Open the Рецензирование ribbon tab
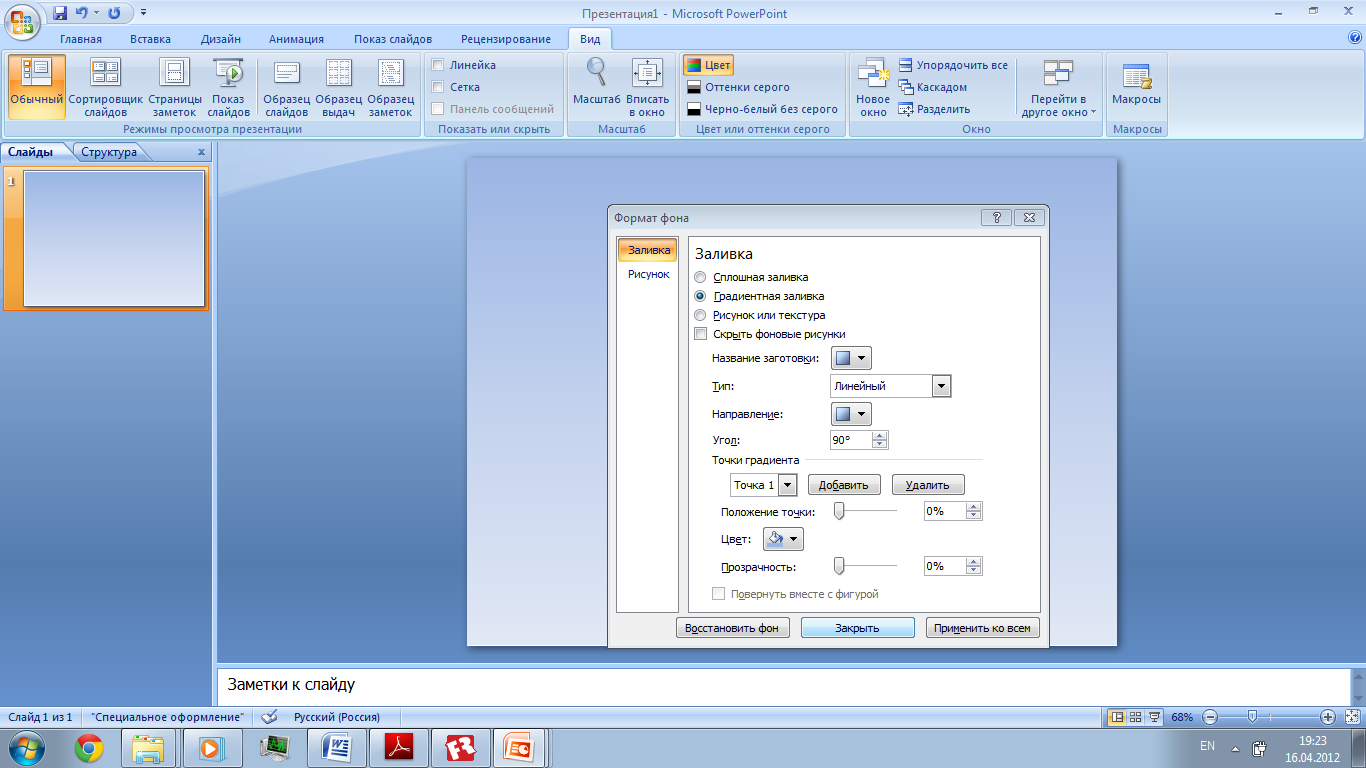 506,39
